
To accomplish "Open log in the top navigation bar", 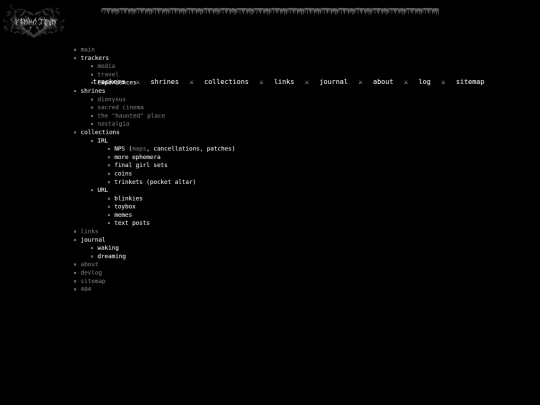I will [425, 82].
